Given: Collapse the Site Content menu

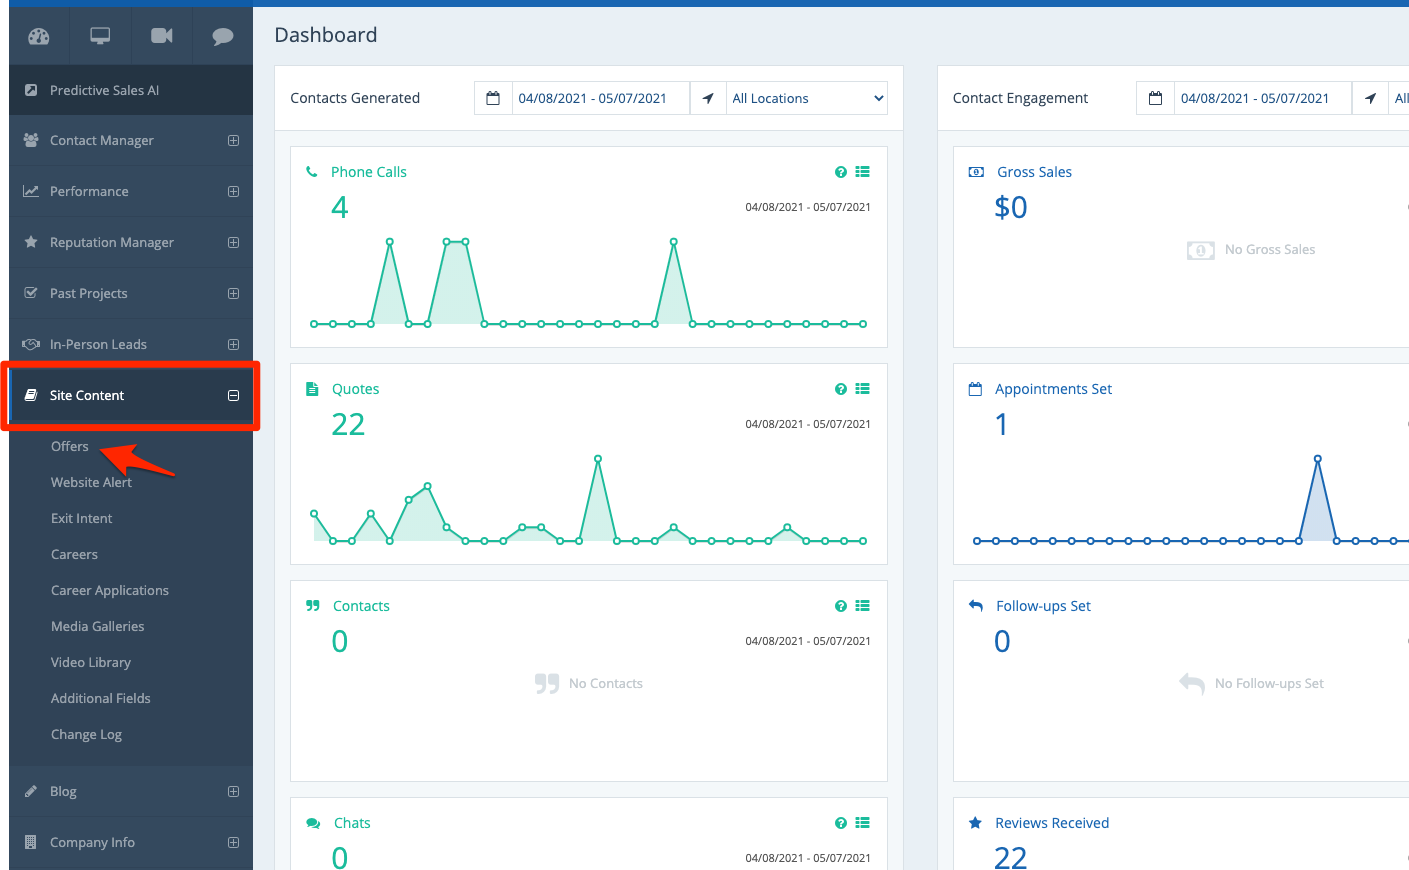Looking at the screenshot, I should click(233, 396).
